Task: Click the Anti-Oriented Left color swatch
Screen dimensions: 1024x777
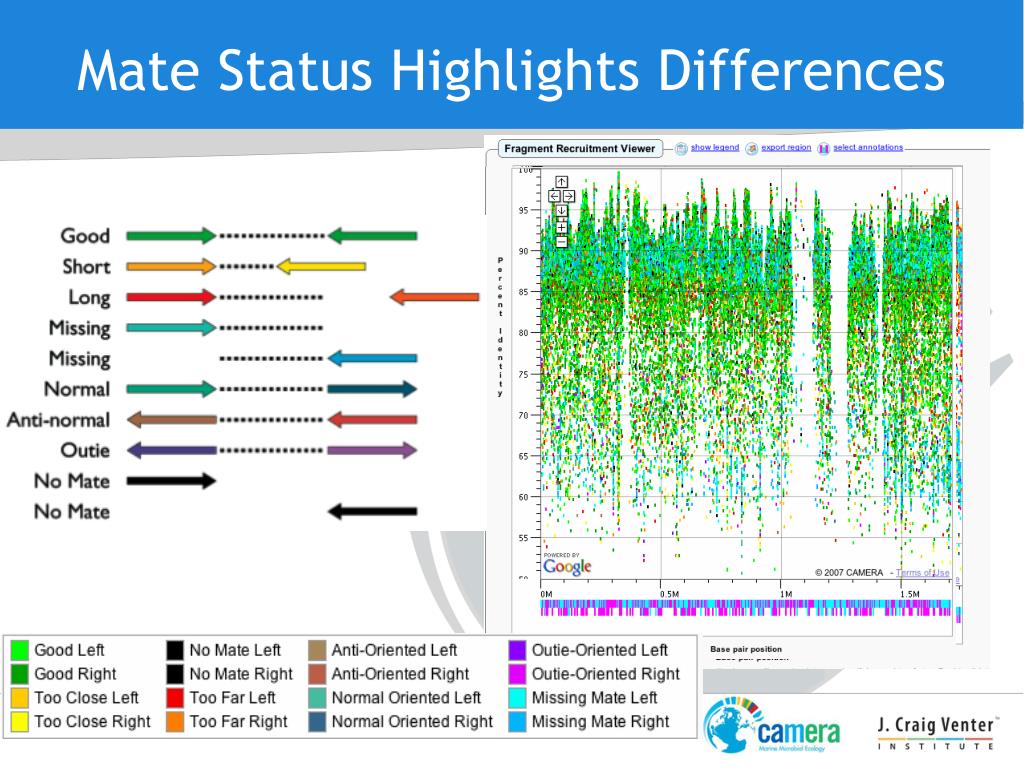Action: pos(317,650)
